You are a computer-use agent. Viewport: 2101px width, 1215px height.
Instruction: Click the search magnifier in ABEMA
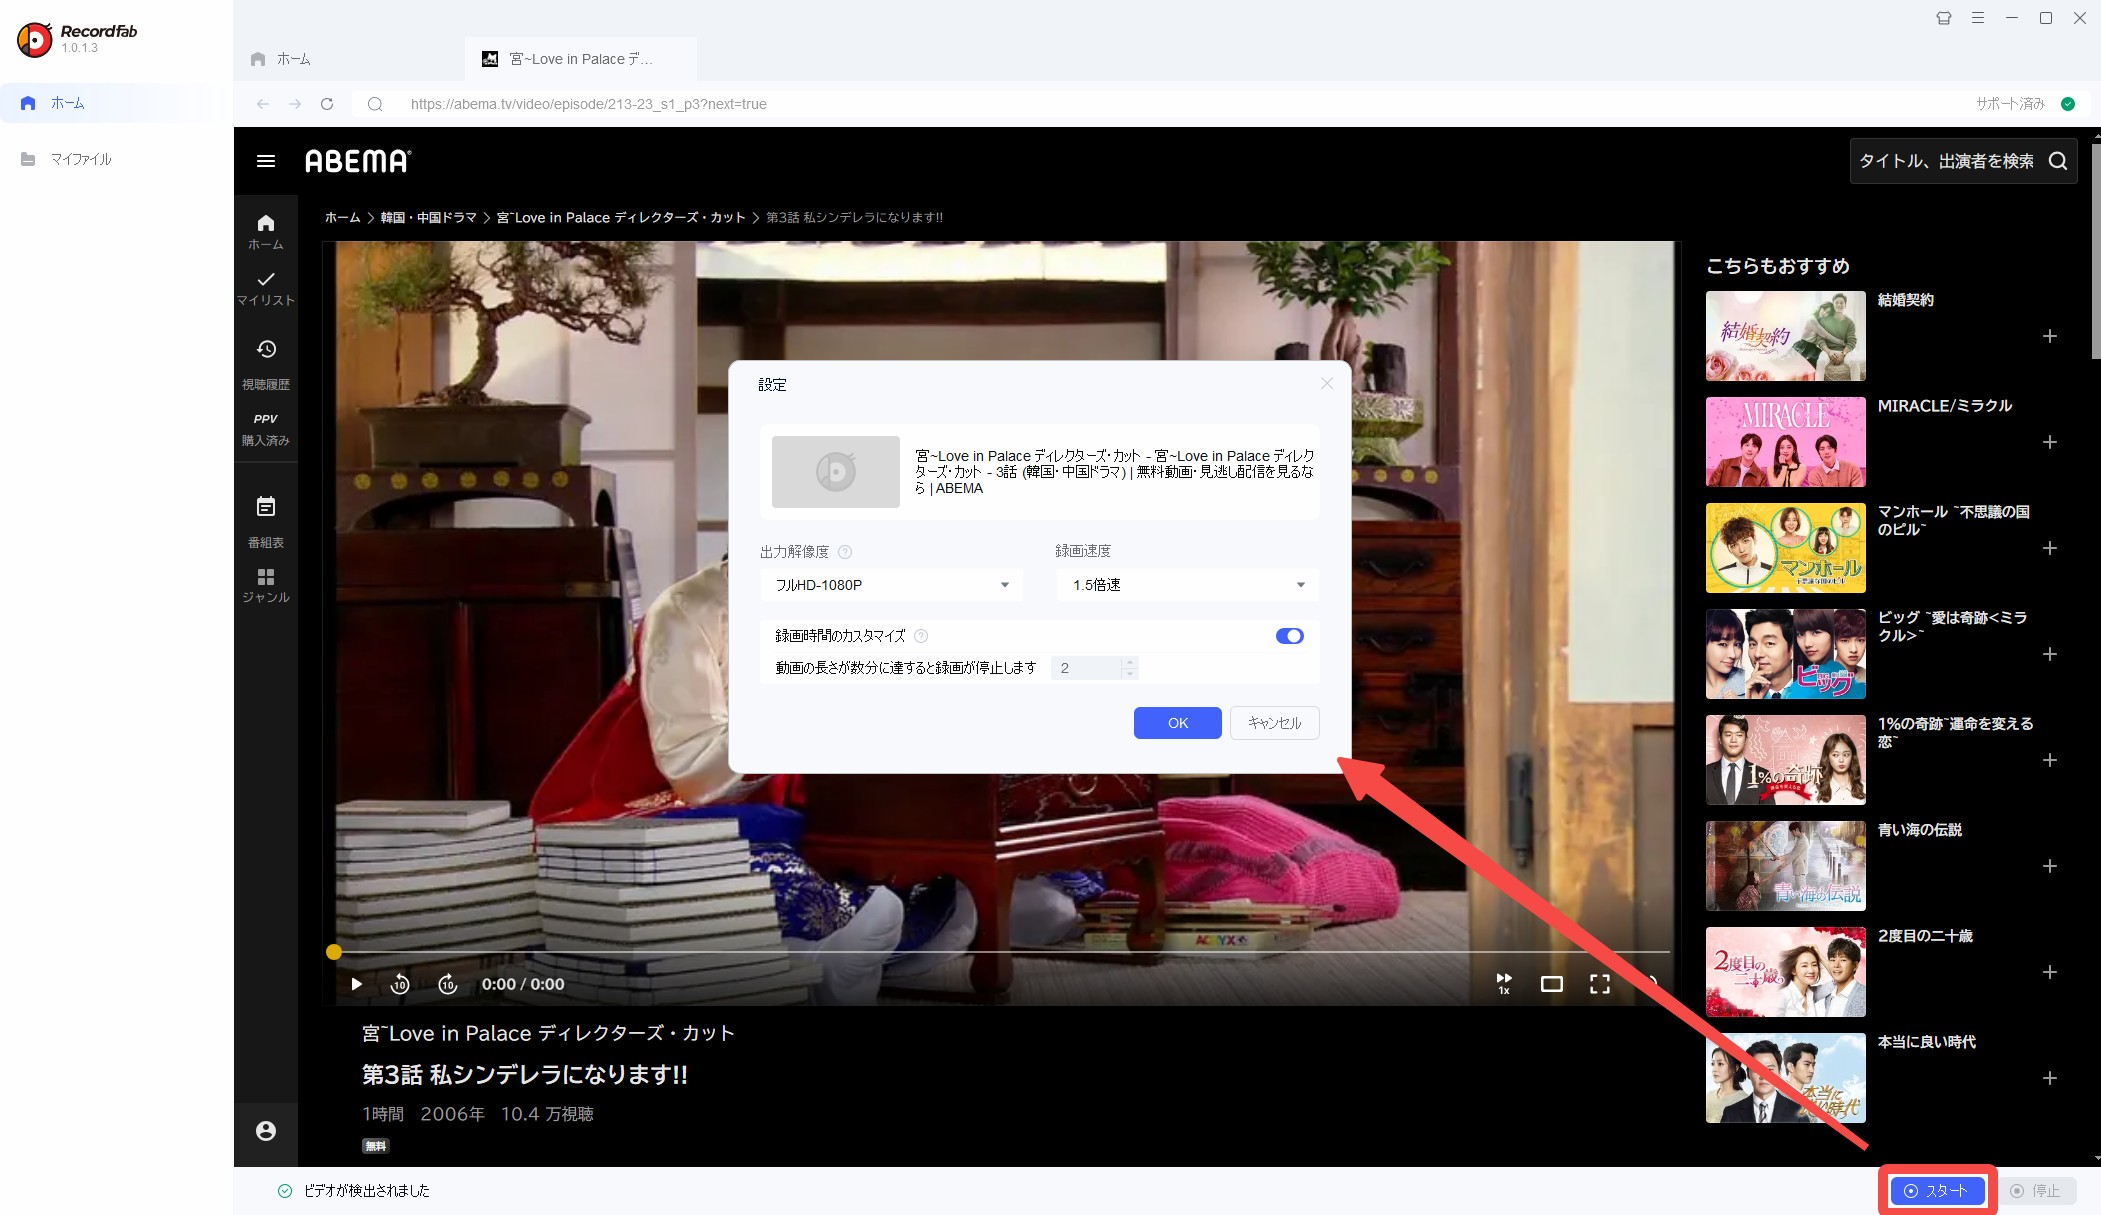click(2058, 161)
